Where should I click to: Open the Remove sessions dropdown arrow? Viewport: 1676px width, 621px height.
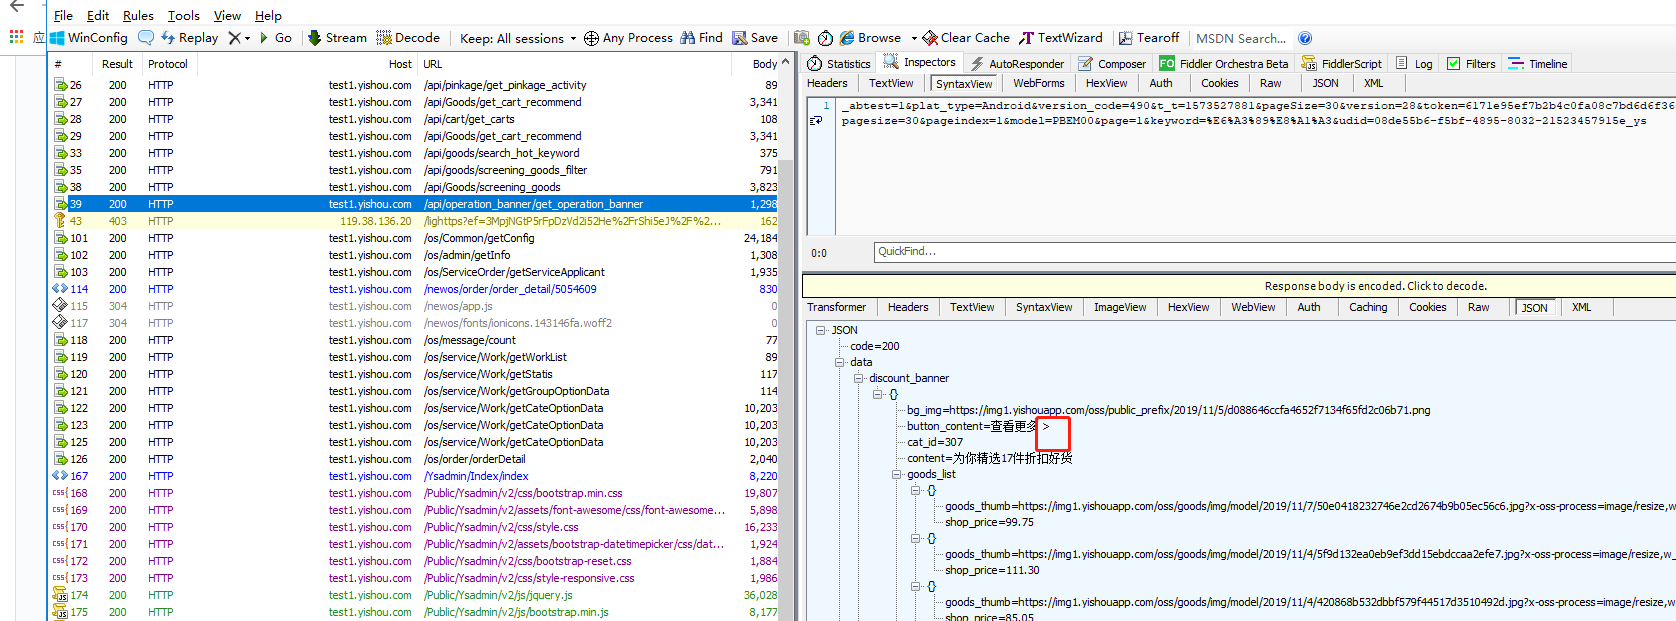(x=248, y=38)
